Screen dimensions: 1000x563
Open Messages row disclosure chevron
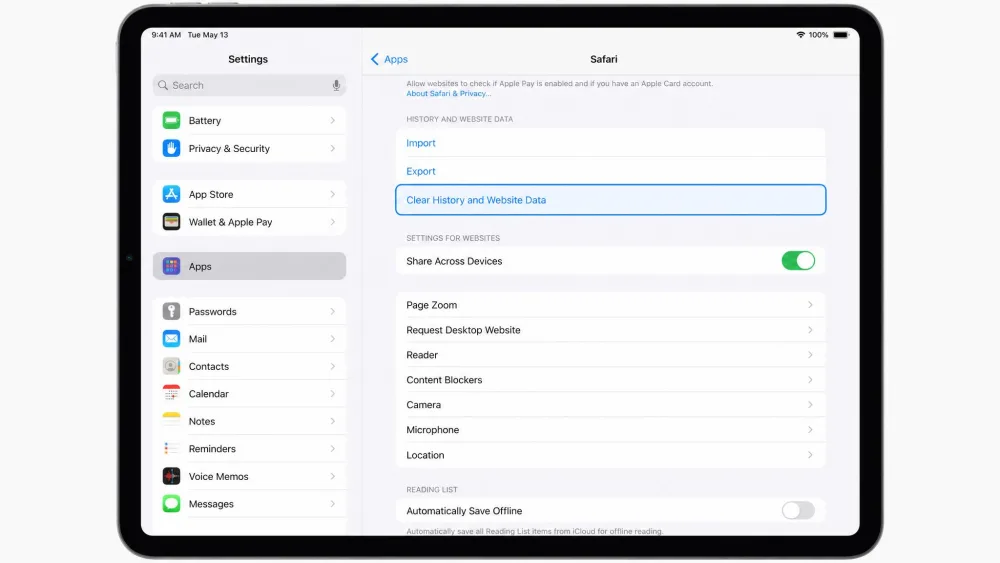[332, 504]
